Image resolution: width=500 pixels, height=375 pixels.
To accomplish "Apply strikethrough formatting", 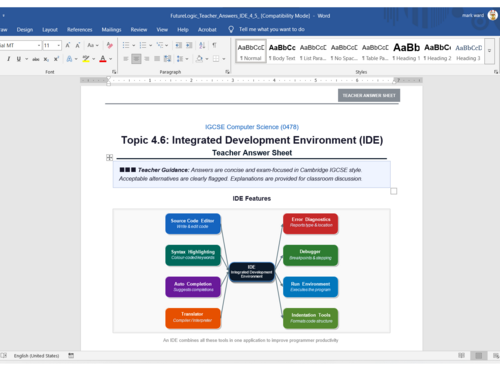I will tap(36, 59).
